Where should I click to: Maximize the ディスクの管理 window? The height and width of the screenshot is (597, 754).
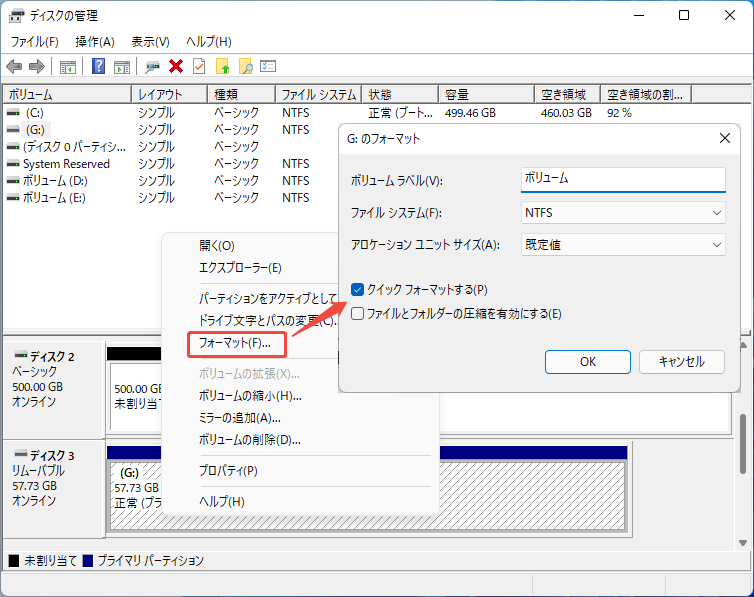(x=684, y=15)
